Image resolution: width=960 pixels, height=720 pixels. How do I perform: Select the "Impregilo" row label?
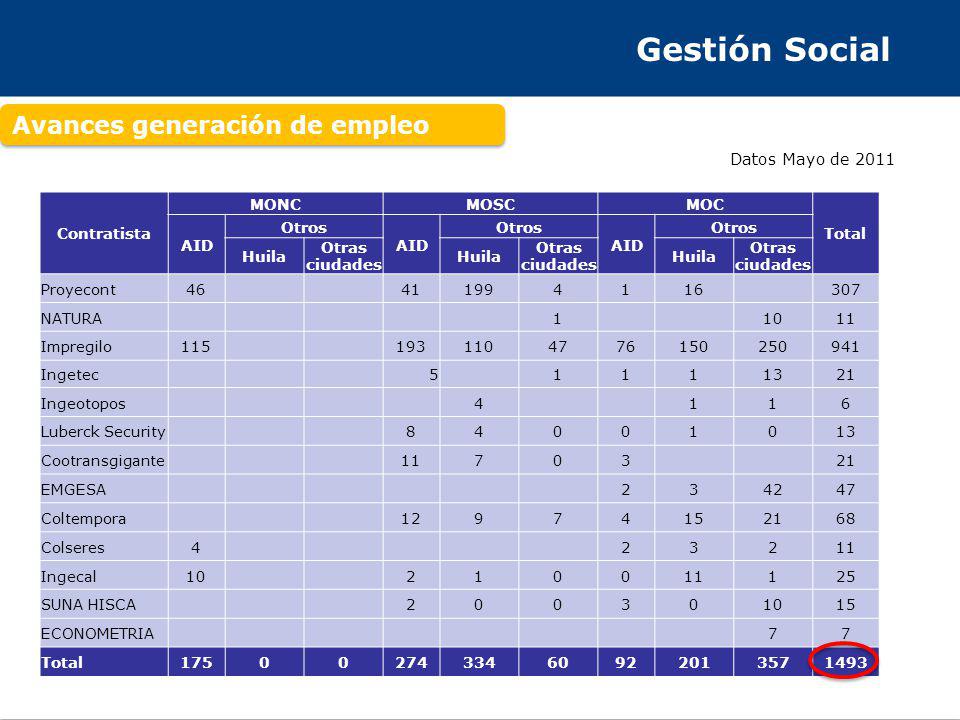[x=77, y=347]
